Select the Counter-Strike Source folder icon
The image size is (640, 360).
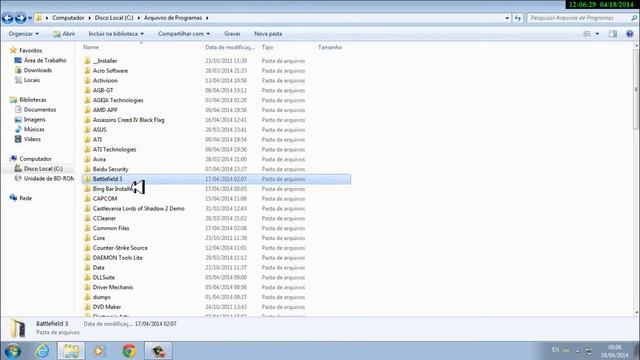[x=87, y=248]
